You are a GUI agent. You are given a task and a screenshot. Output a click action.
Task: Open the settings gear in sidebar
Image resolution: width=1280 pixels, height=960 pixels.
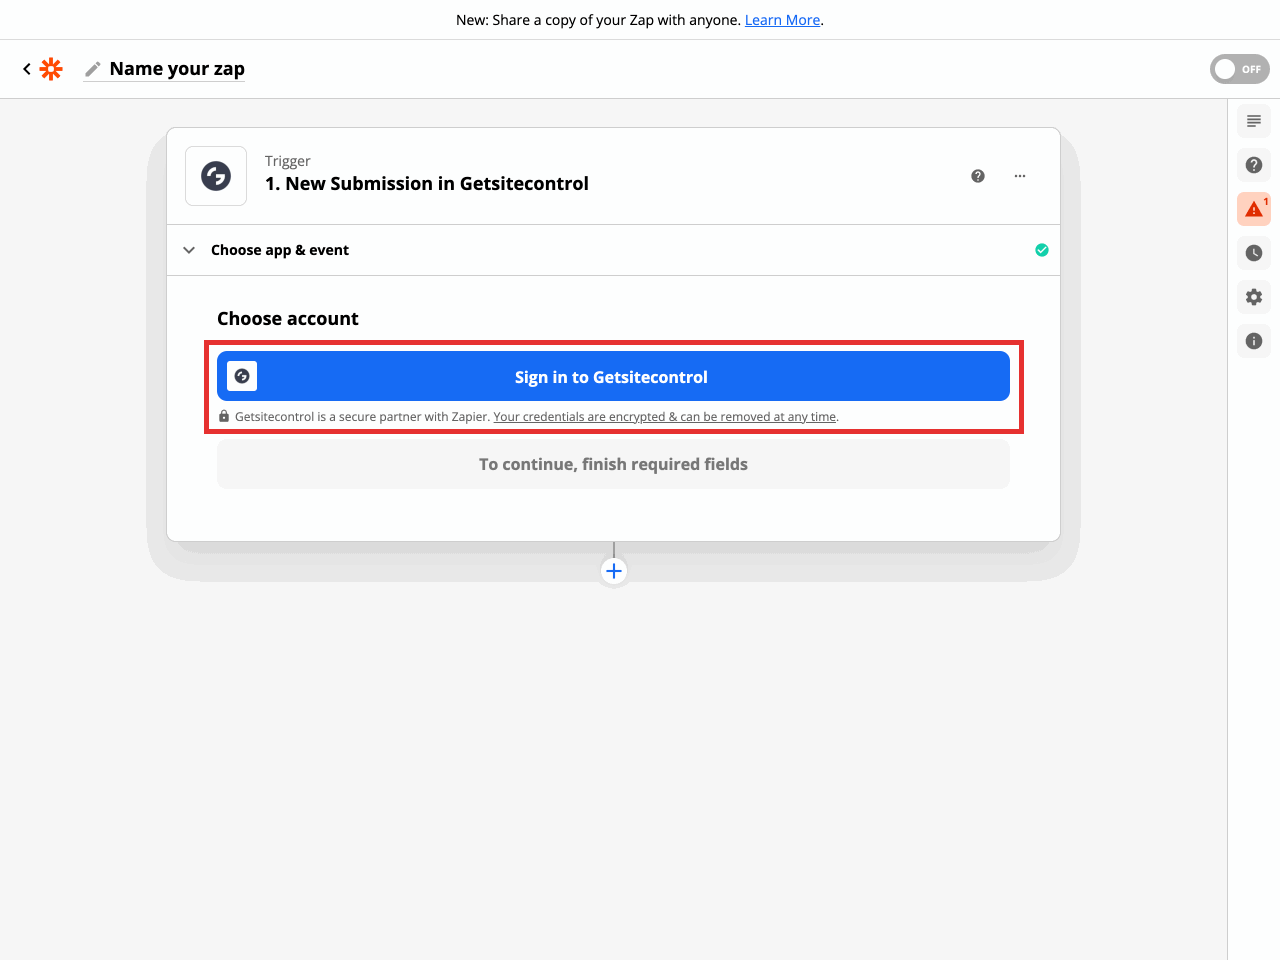1254,297
